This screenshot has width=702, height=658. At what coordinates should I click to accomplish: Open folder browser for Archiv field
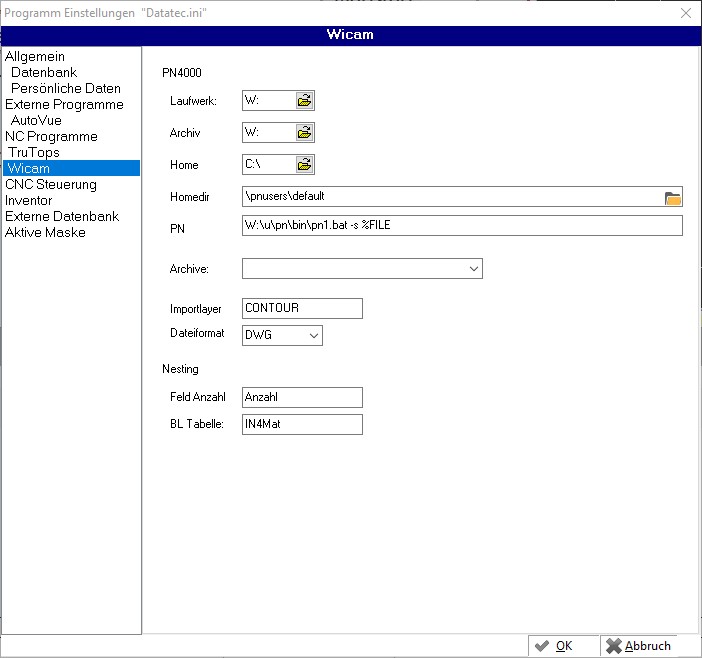[x=304, y=132]
